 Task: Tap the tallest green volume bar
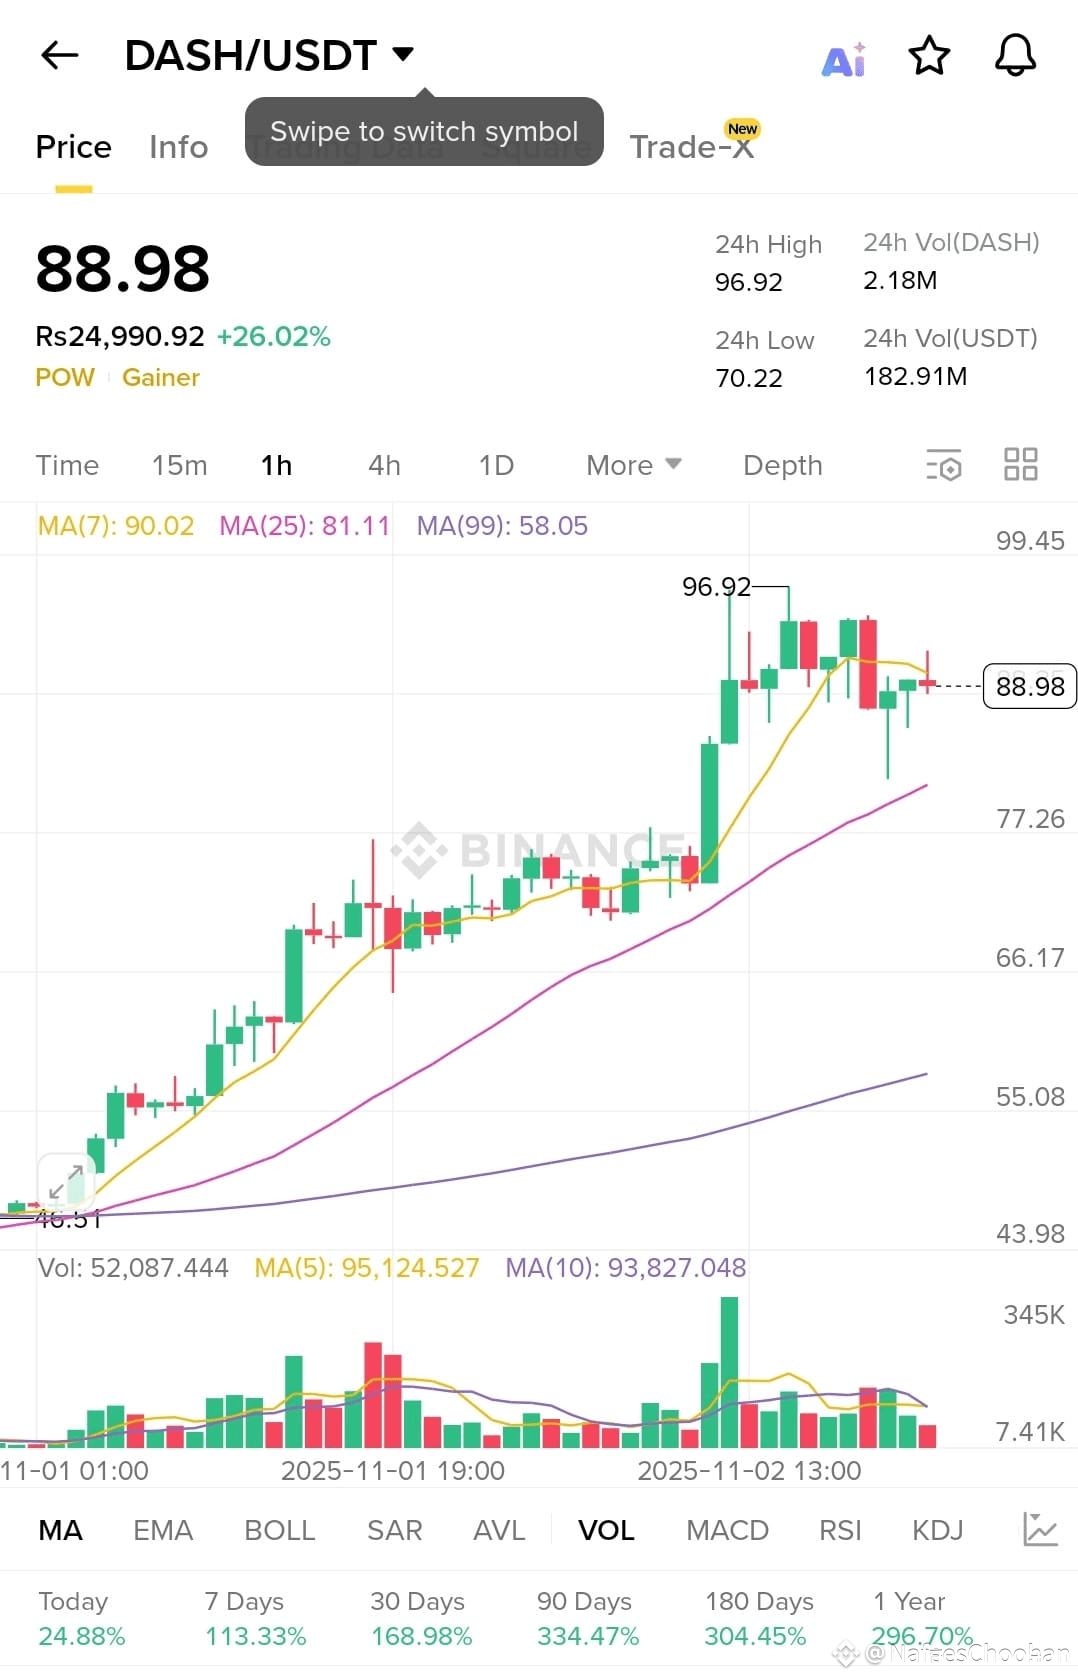(729, 1372)
